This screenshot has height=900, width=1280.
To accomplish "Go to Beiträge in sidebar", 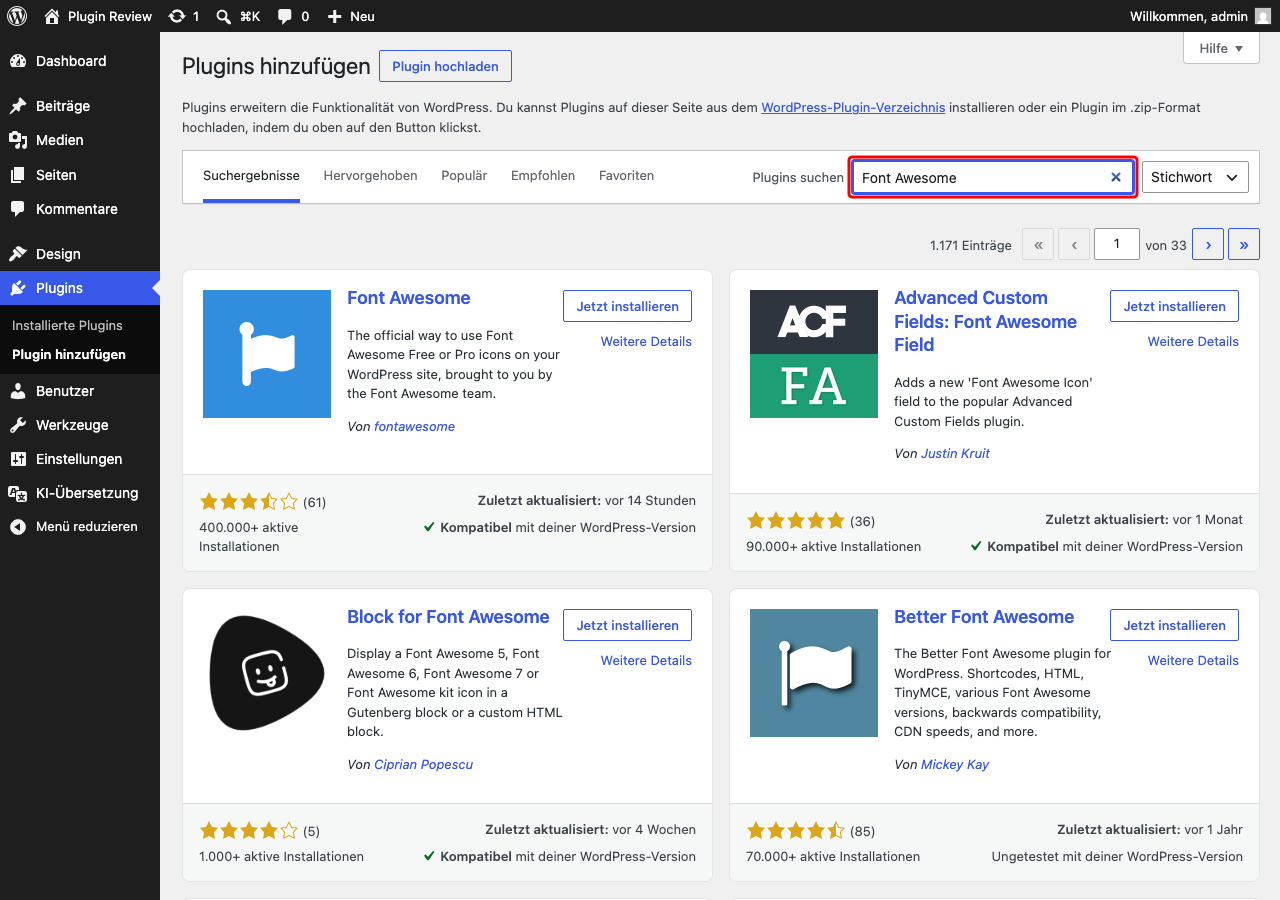I will point(80,106).
